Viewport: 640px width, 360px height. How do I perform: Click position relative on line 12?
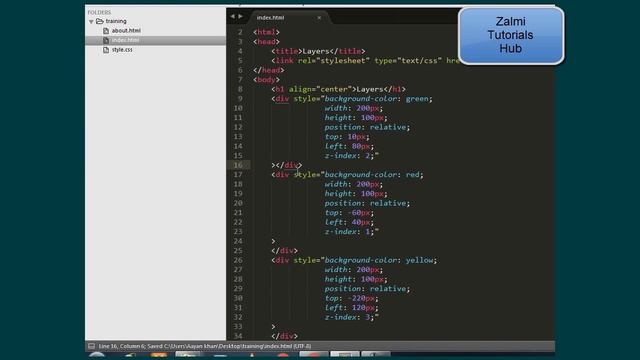[367, 127]
